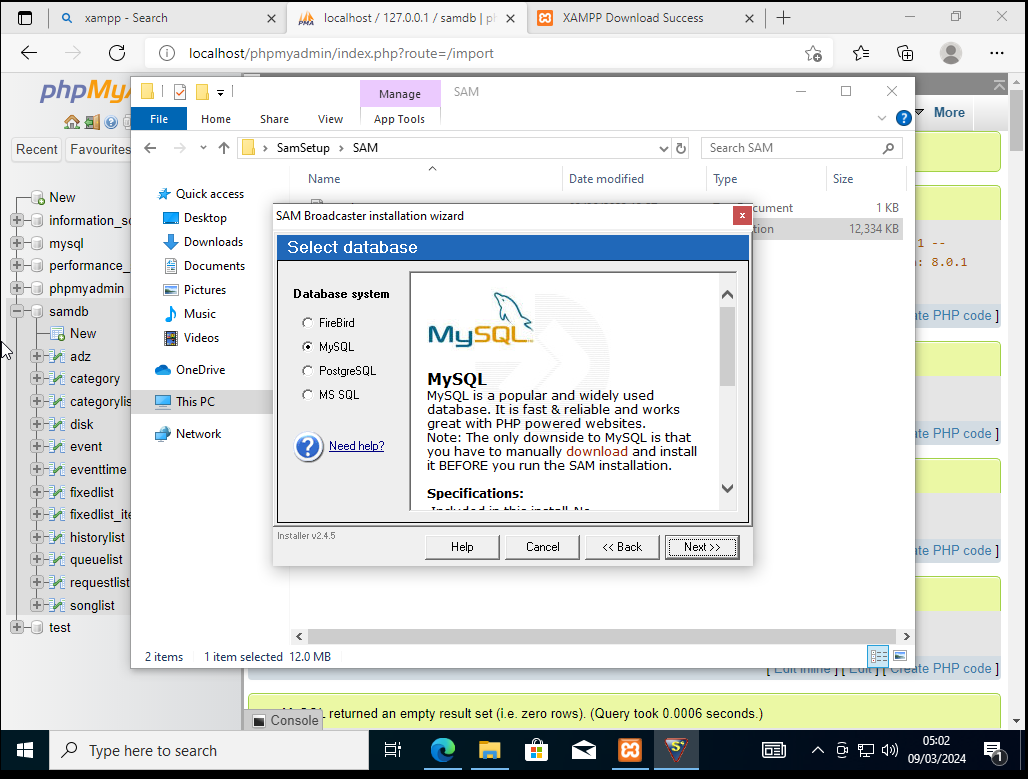Open the download link in MySQL description
The width and height of the screenshot is (1028, 779).
coord(597,451)
